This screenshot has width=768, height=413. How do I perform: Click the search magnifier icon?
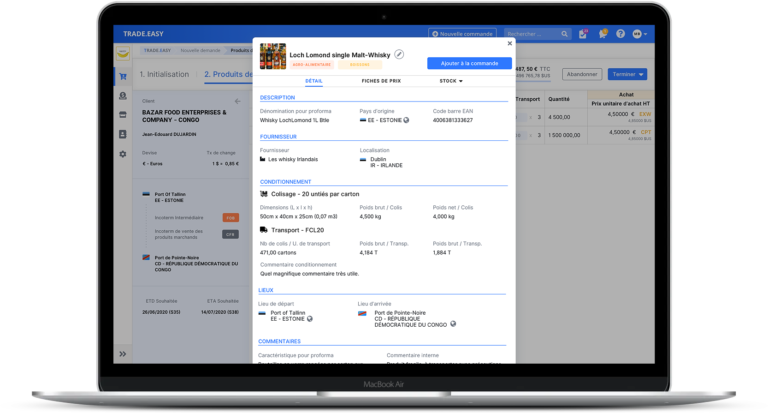tap(564, 34)
